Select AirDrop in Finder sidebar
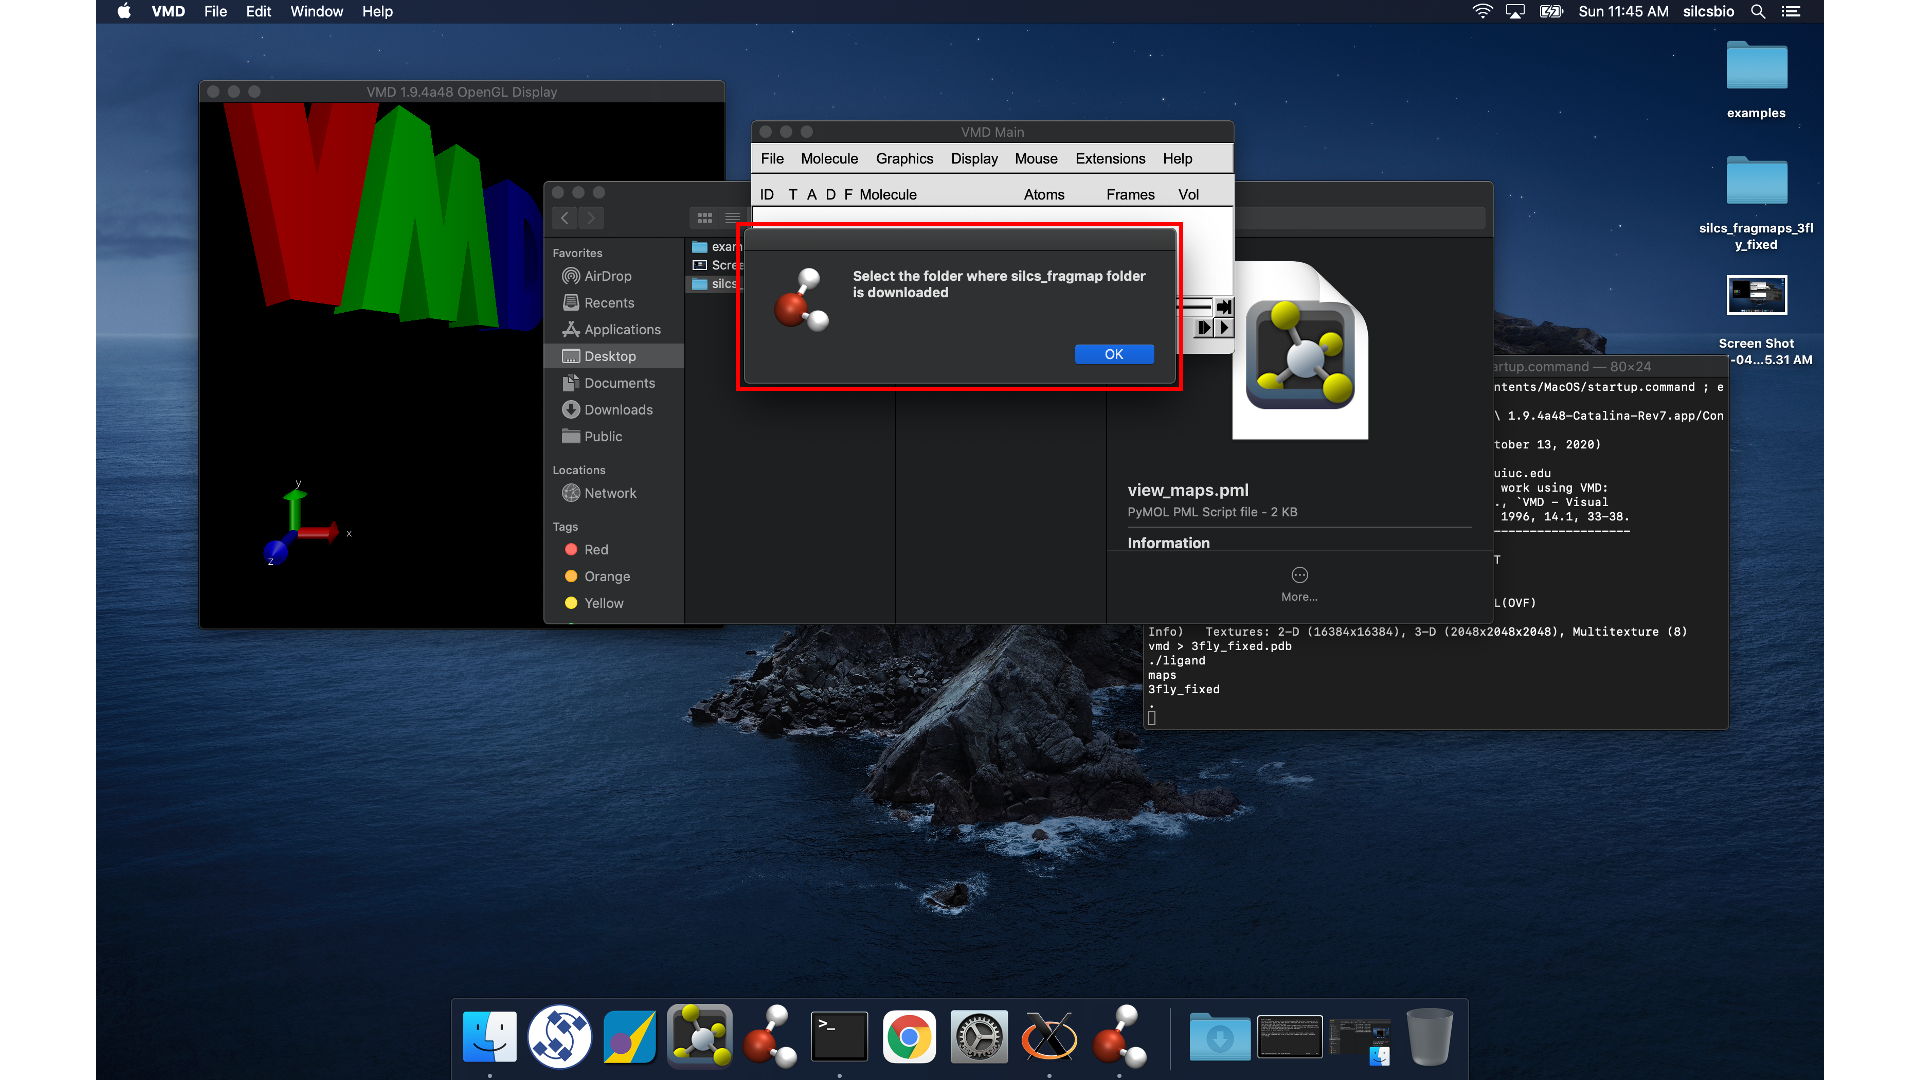 click(614, 276)
